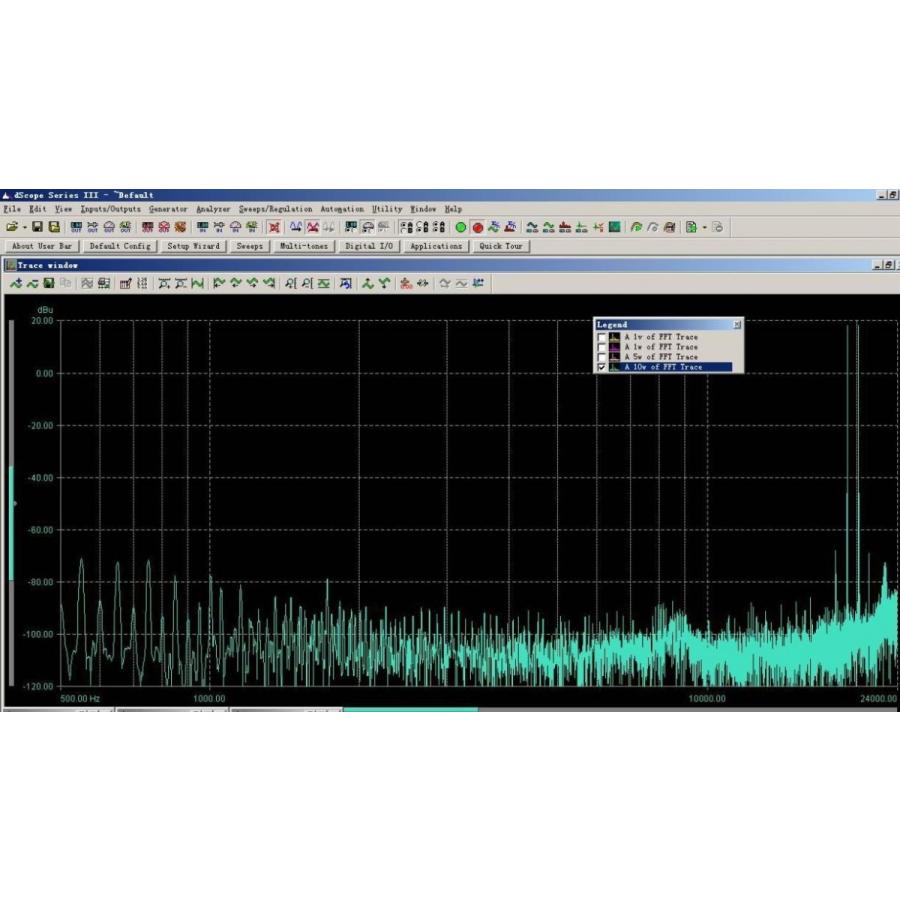
Task: Uncheck the A 10w of FFT Trace checkbox
Action: coord(601,367)
